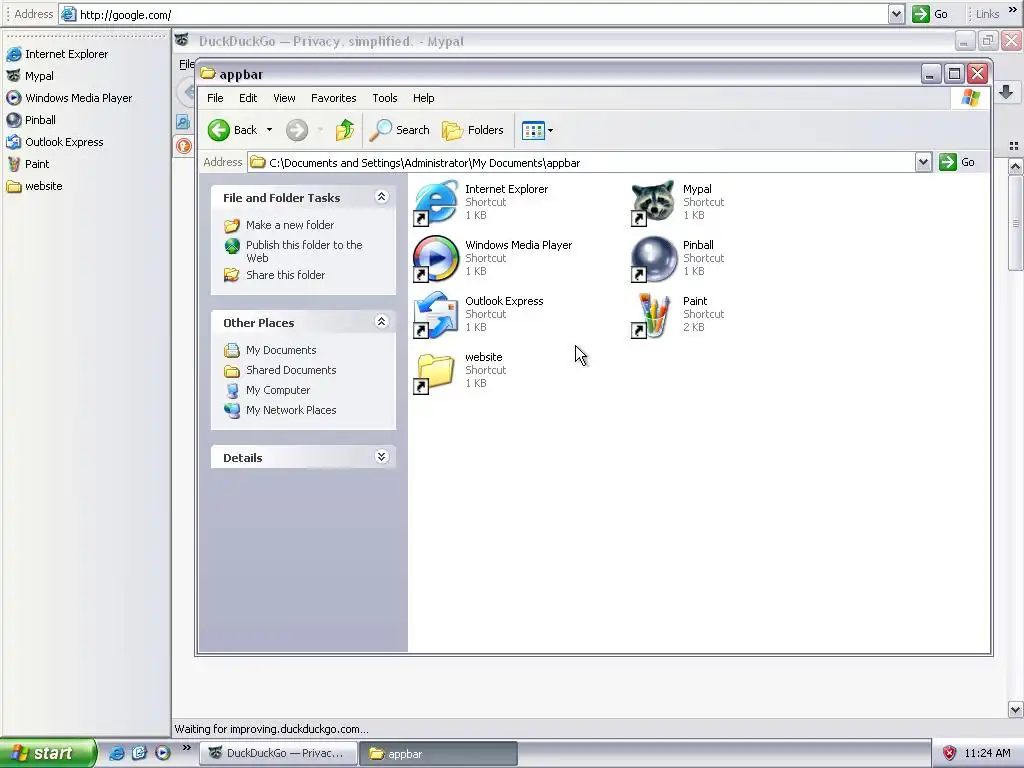Open the Search pane in Explorer
This screenshot has height=768, width=1024.
400,130
